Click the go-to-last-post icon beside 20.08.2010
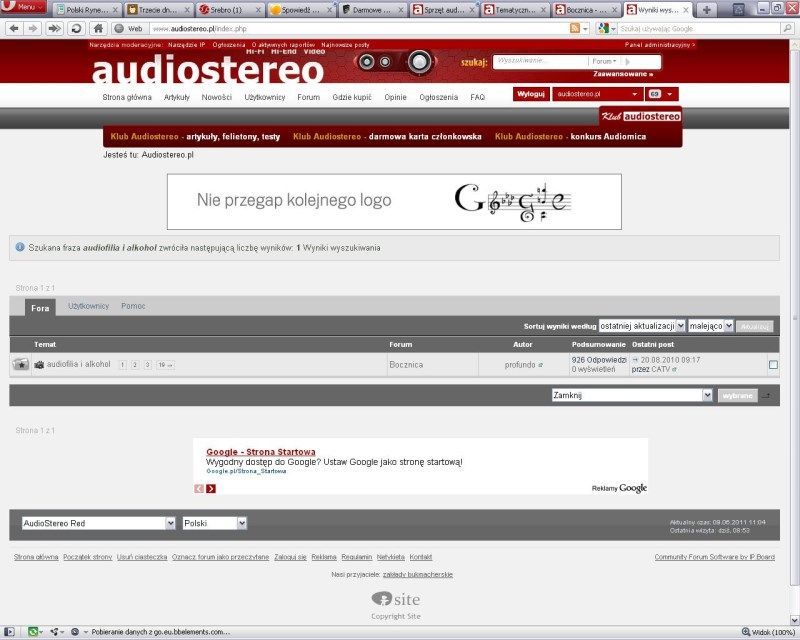 pos(635,360)
